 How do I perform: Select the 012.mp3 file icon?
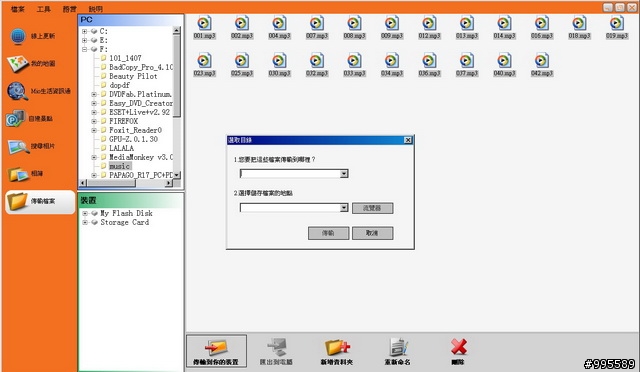click(x=429, y=23)
